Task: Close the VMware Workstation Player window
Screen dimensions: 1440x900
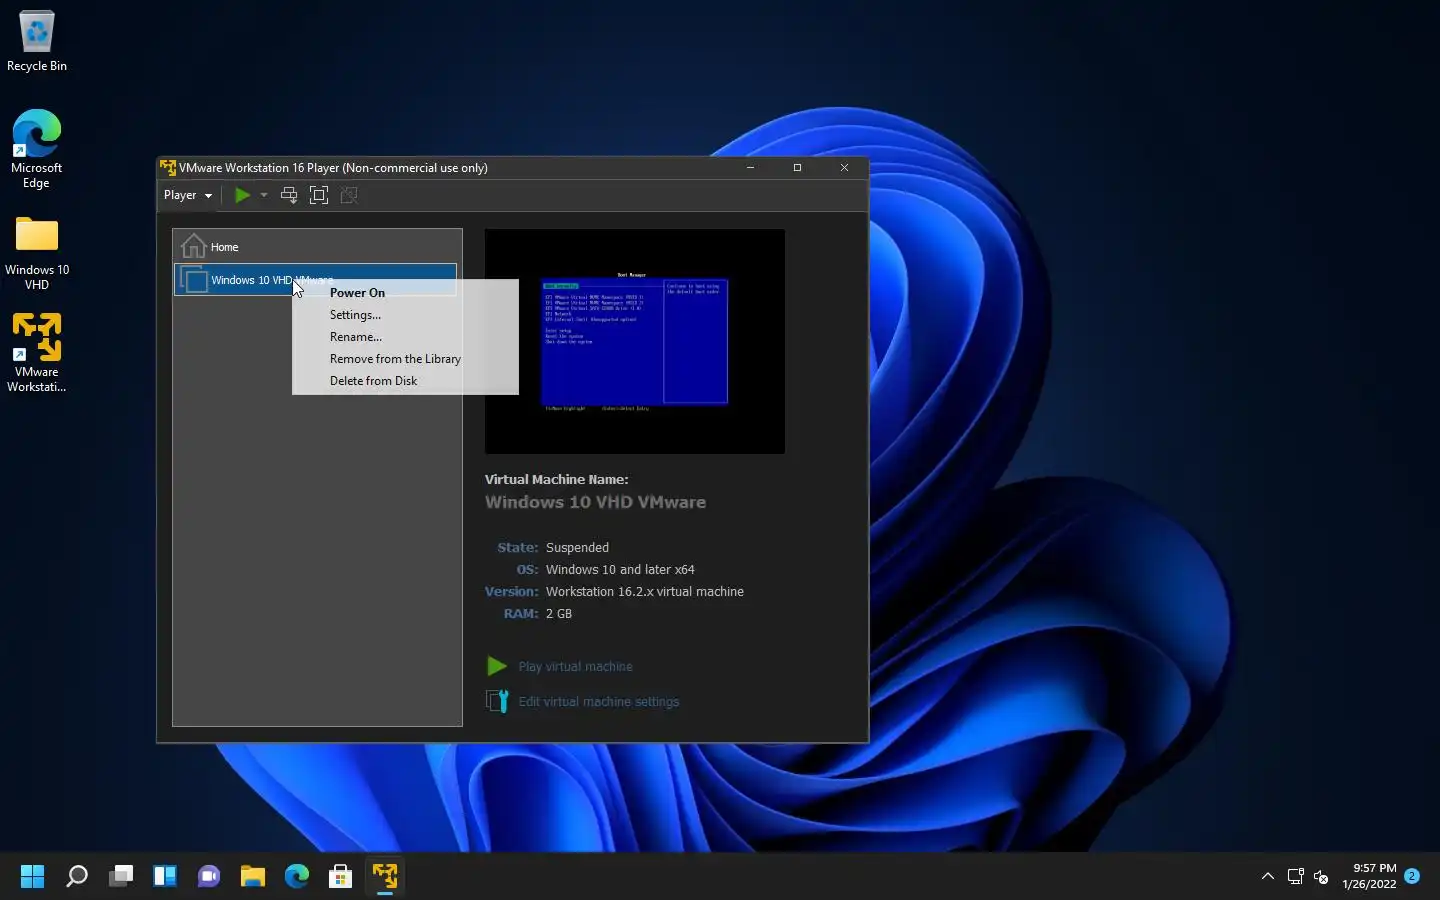Action: pyautogui.click(x=844, y=168)
